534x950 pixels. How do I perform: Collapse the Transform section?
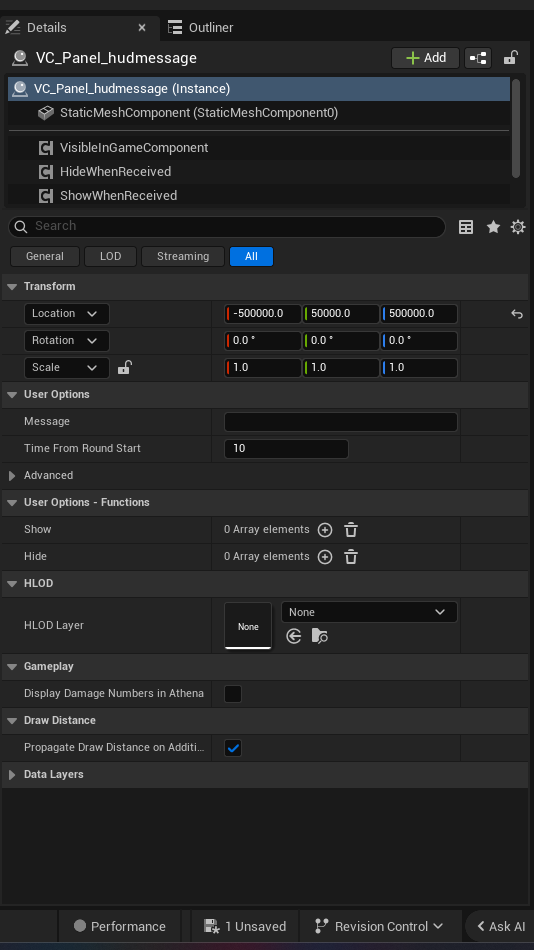pos(12,287)
